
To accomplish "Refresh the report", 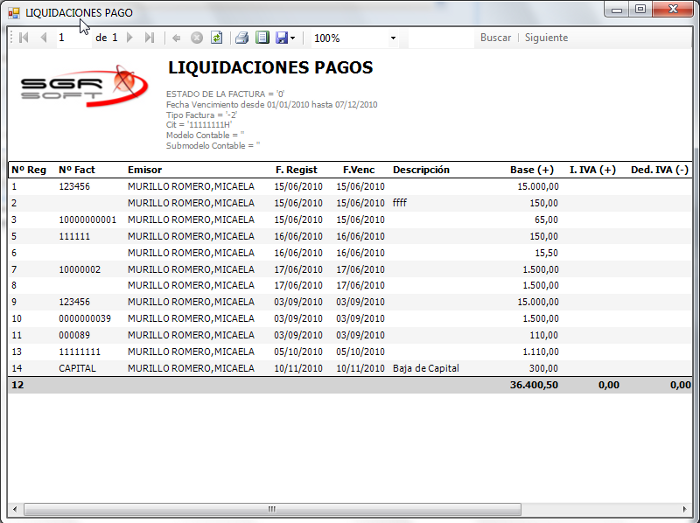I will pyautogui.click(x=217, y=38).
